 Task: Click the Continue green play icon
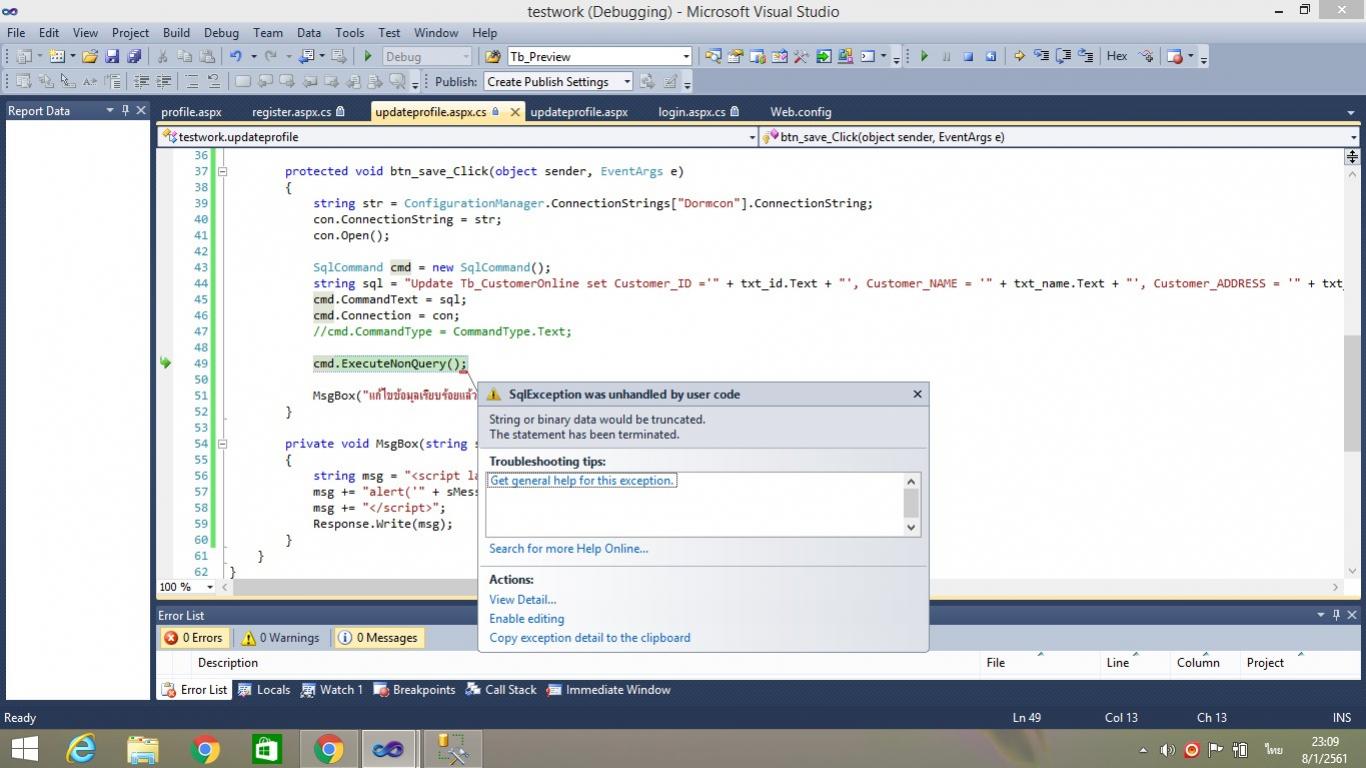[x=924, y=57]
